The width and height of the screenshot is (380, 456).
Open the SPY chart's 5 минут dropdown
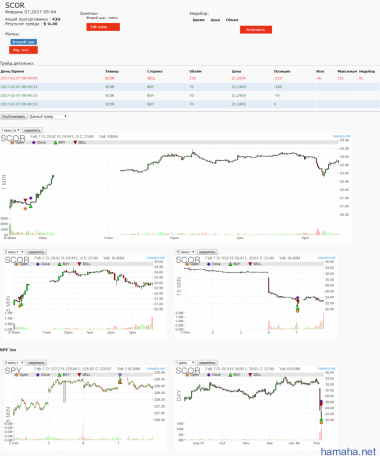[14, 363]
